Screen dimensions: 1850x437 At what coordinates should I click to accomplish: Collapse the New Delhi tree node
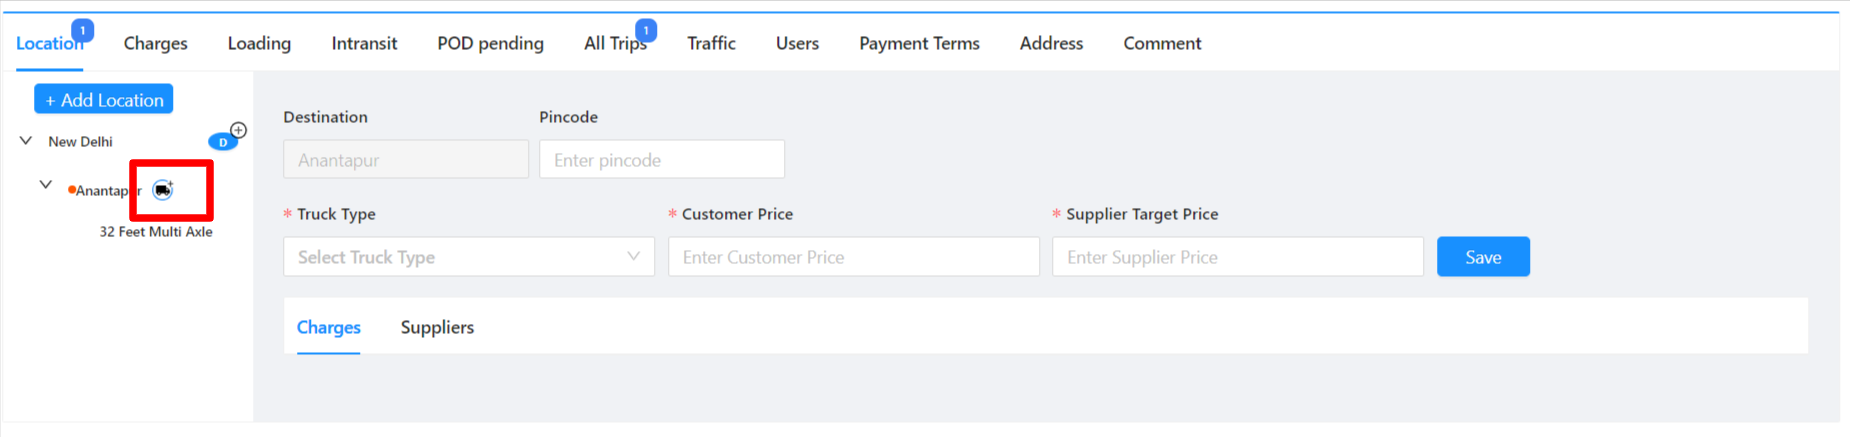coord(26,141)
